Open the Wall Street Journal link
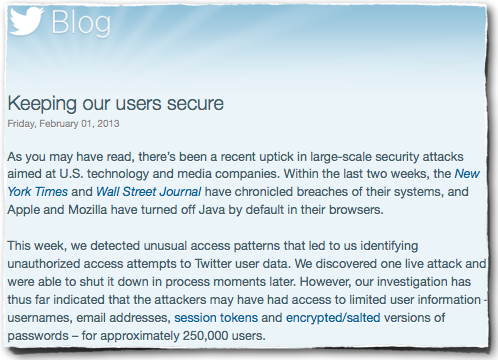 pos(148,192)
